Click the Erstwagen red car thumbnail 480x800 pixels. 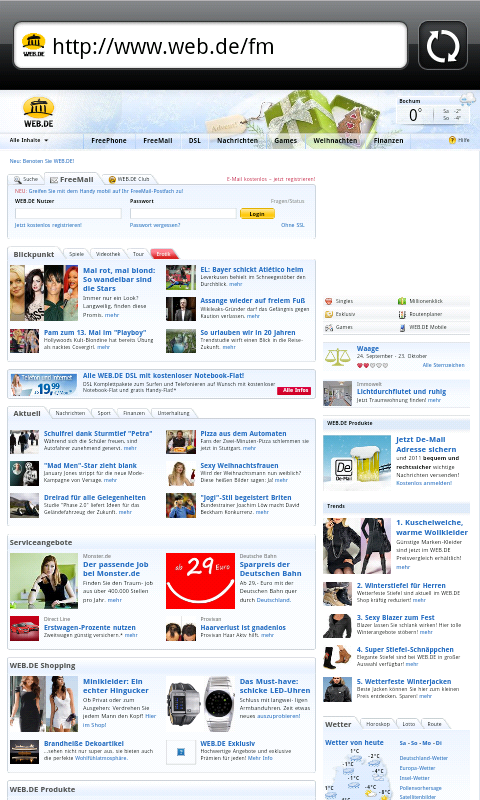(x=24, y=629)
